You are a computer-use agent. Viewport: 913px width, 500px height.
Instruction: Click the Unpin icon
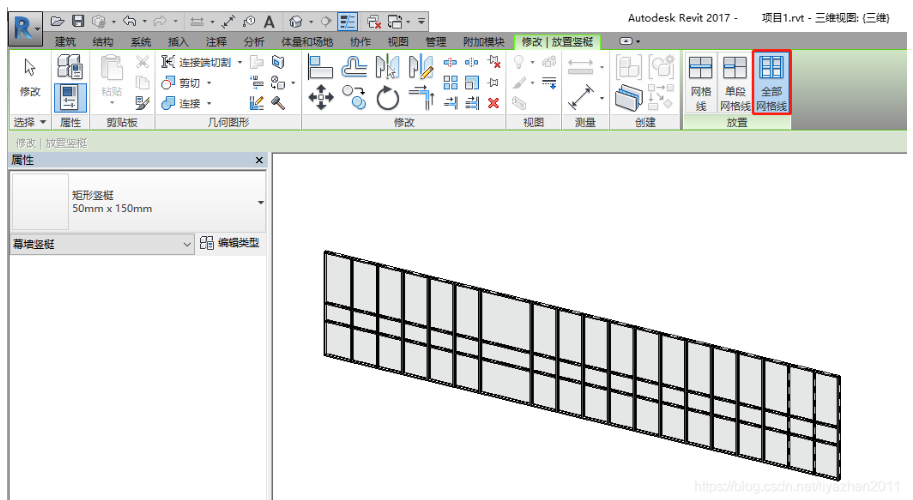494,62
